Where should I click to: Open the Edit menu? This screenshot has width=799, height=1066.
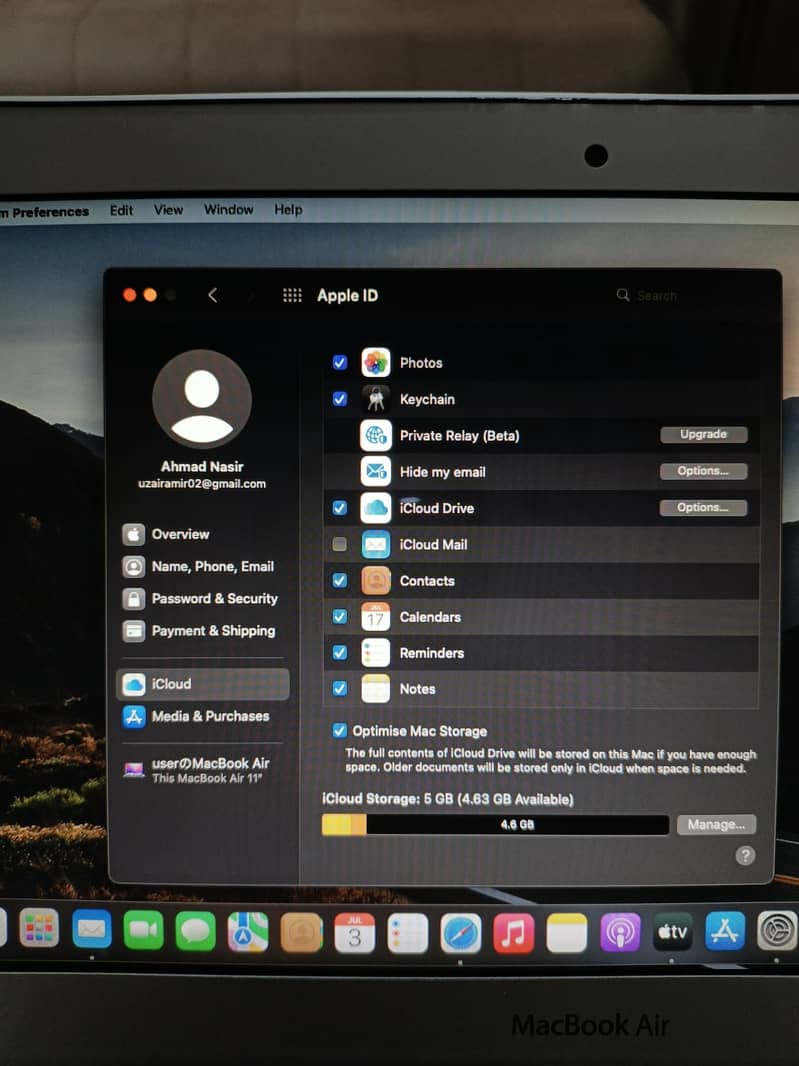(x=122, y=210)
